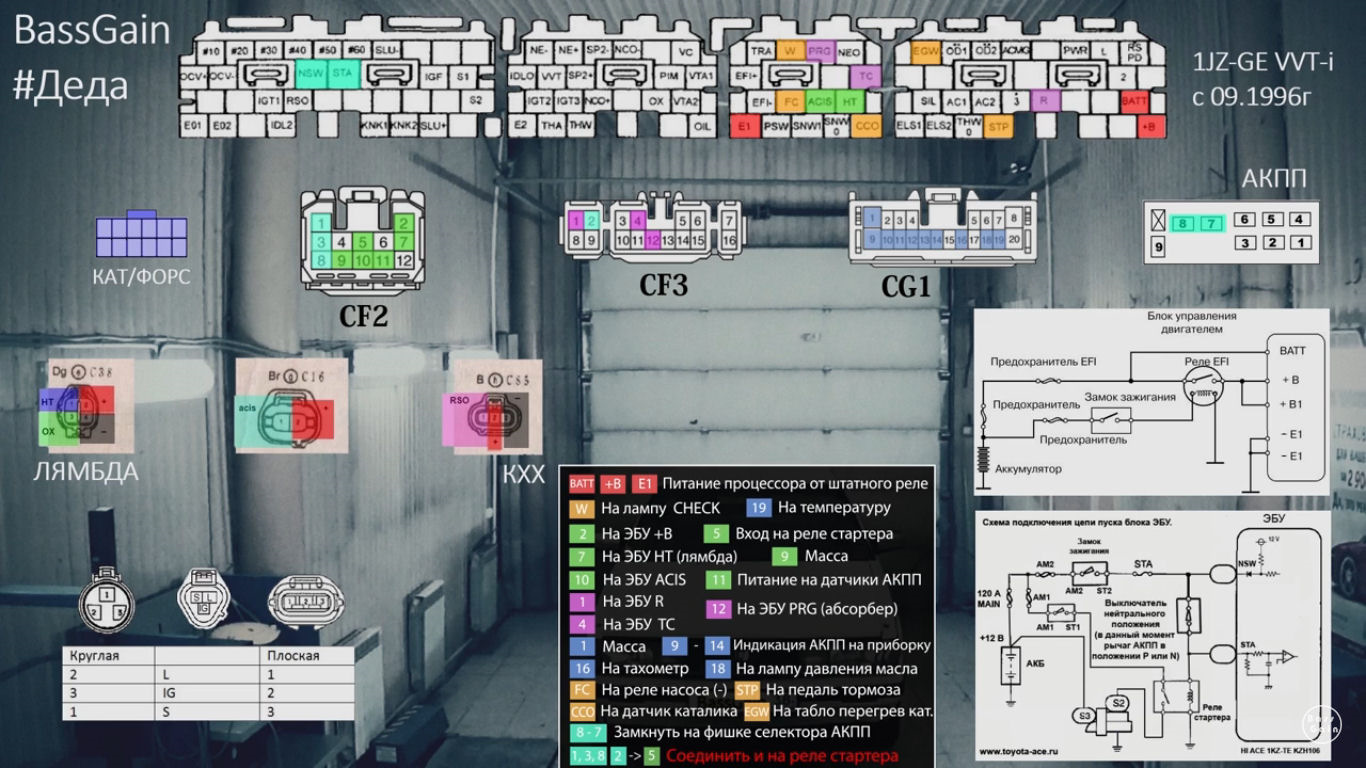1366x768 pixels.
Task: Click pin 6 on the АКПП connector
Action: (x=1244, y=219)
